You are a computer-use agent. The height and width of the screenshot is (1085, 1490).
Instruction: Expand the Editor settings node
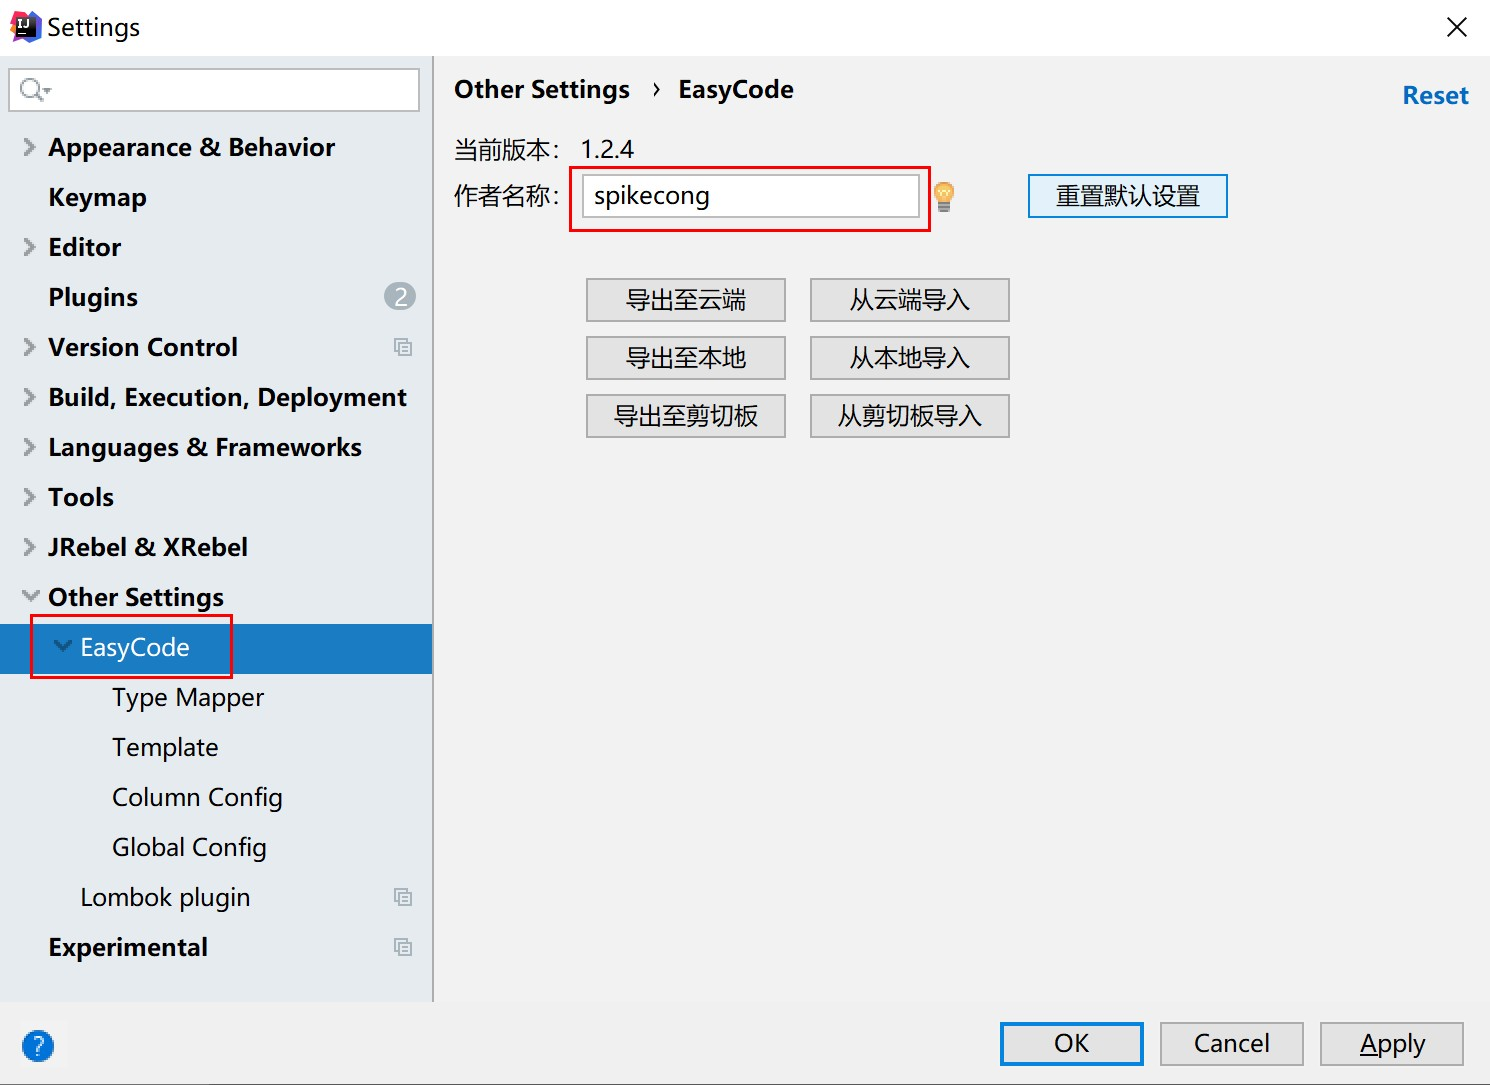pos(29,247)
